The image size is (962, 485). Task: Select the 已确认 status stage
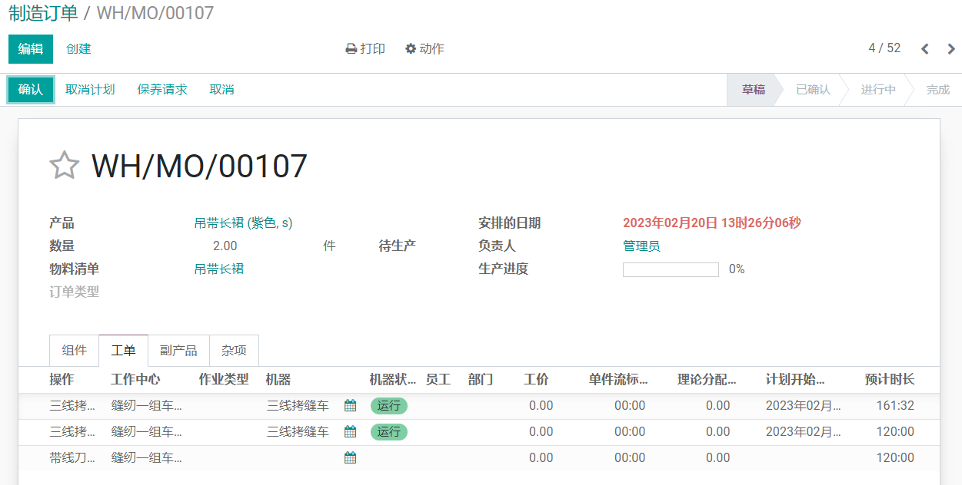point(812,90)
